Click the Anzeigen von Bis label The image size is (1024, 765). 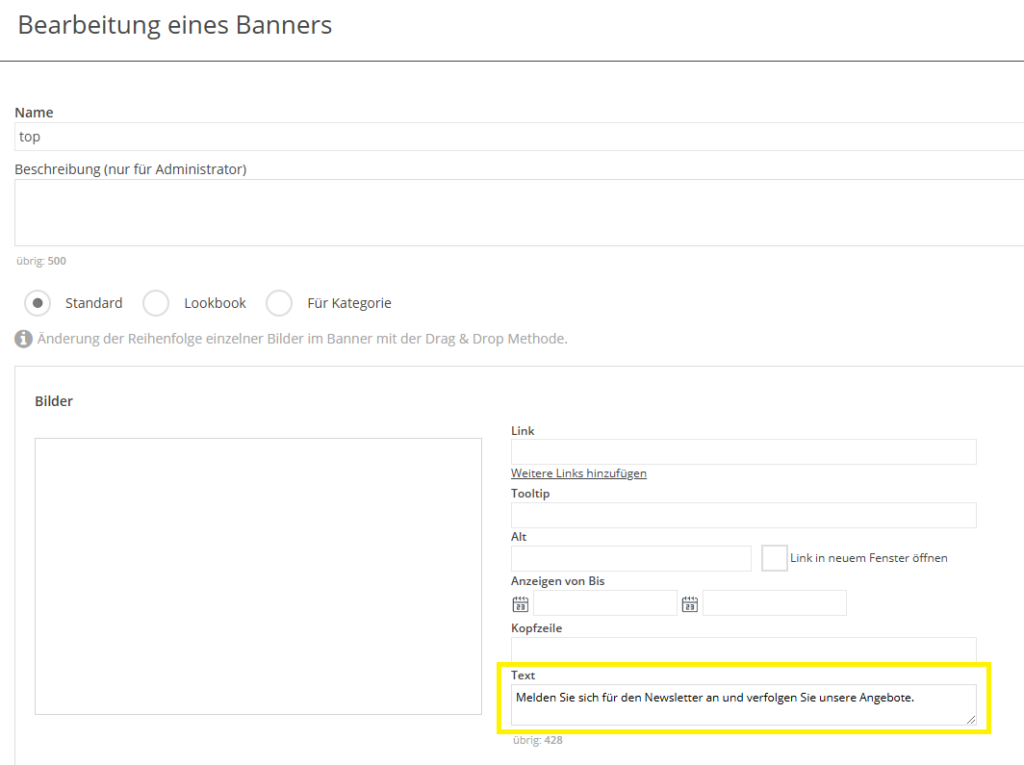click(558, 581)
